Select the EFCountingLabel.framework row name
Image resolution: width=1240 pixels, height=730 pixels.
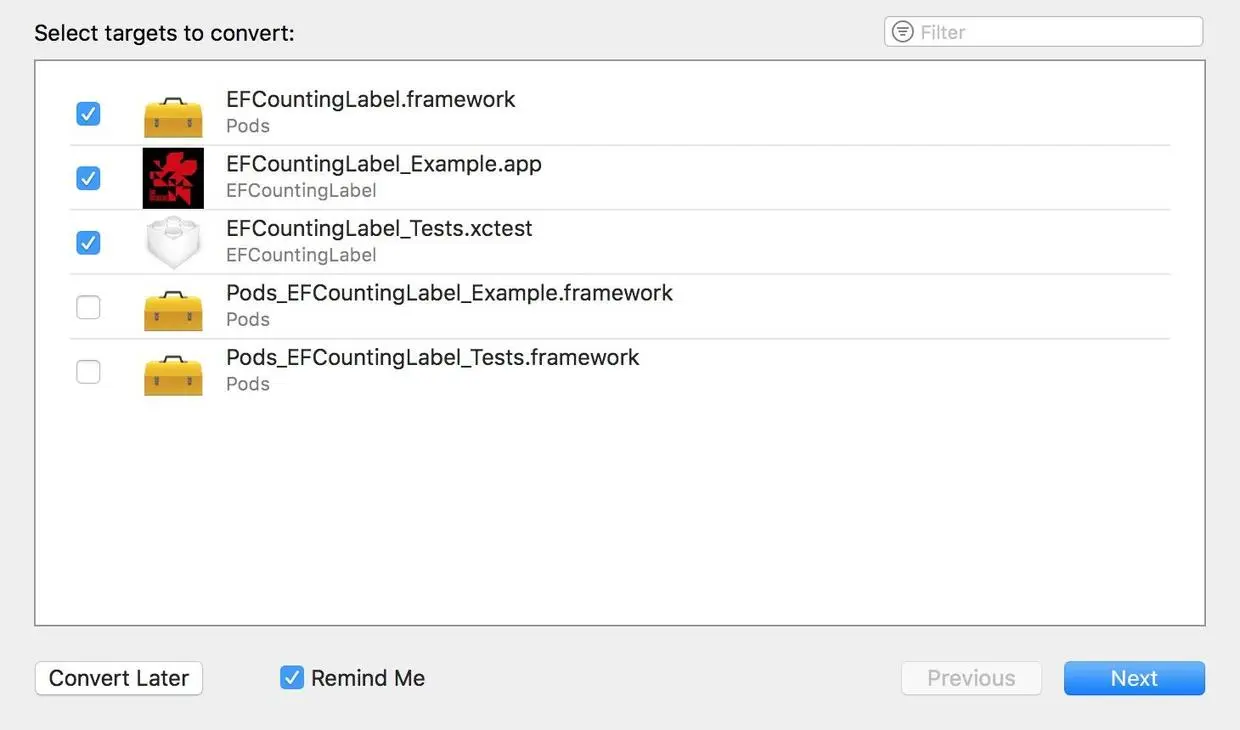coord(371,100)
